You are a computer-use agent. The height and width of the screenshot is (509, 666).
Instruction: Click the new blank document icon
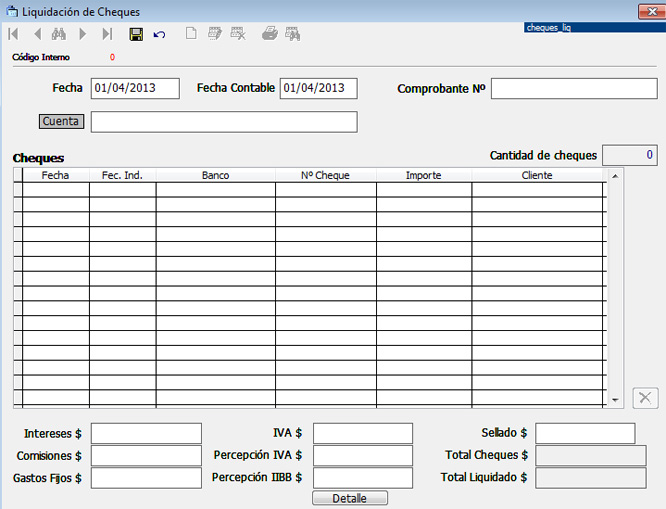[x=191, y=34]
